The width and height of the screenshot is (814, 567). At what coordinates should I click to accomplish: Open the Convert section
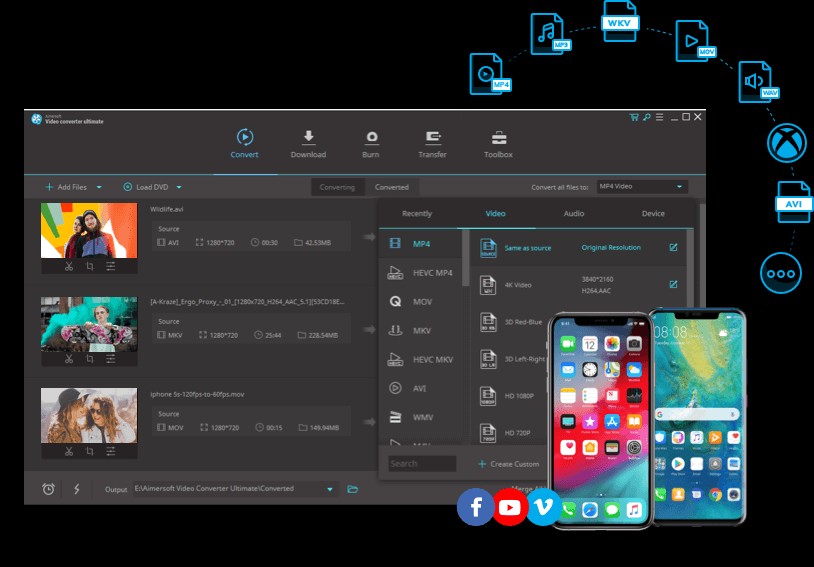(x=244, y=144)
